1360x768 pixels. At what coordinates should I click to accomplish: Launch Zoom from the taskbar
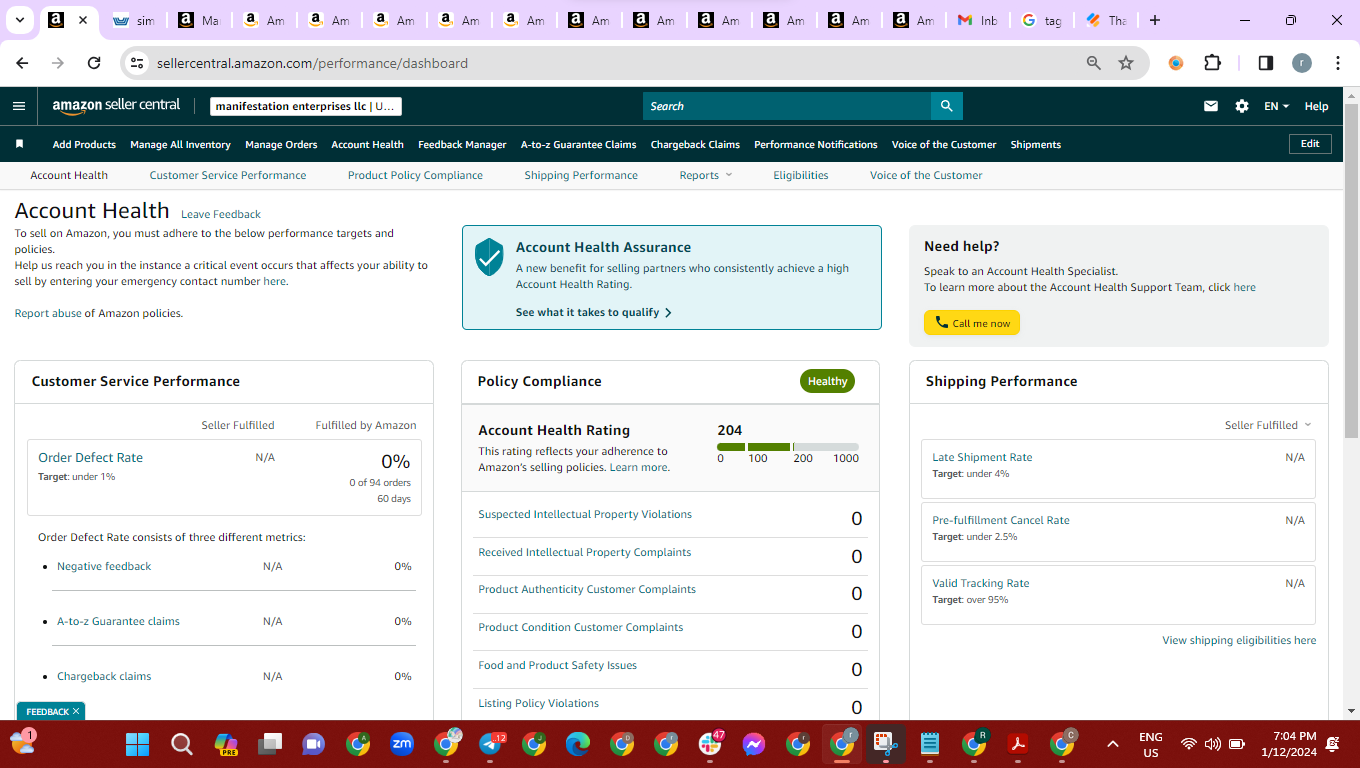point(402,744)
